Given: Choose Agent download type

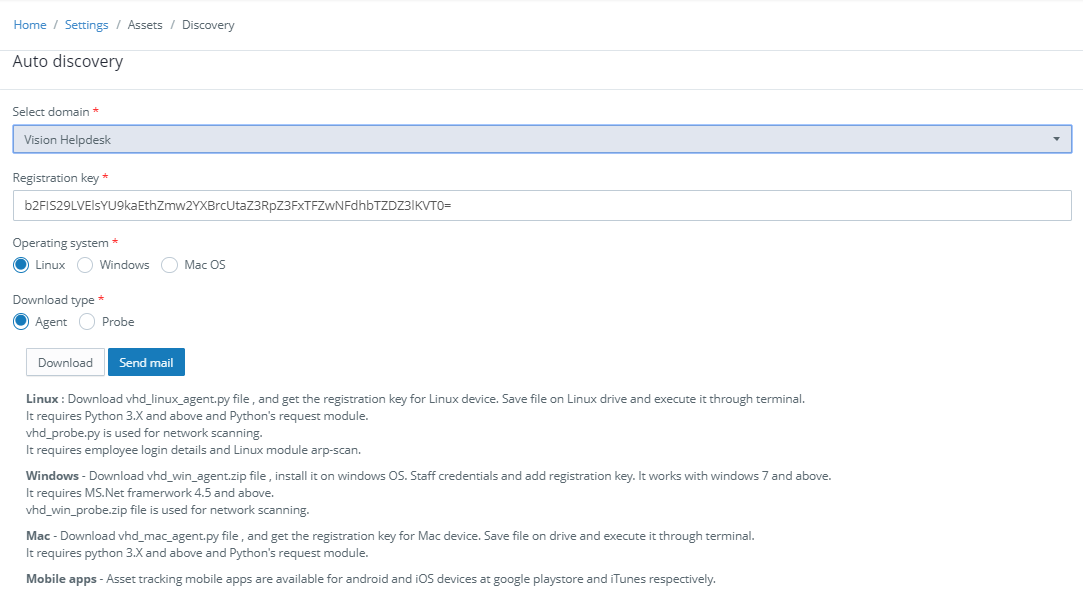Looking at the screenshot, I should point(21,321).
